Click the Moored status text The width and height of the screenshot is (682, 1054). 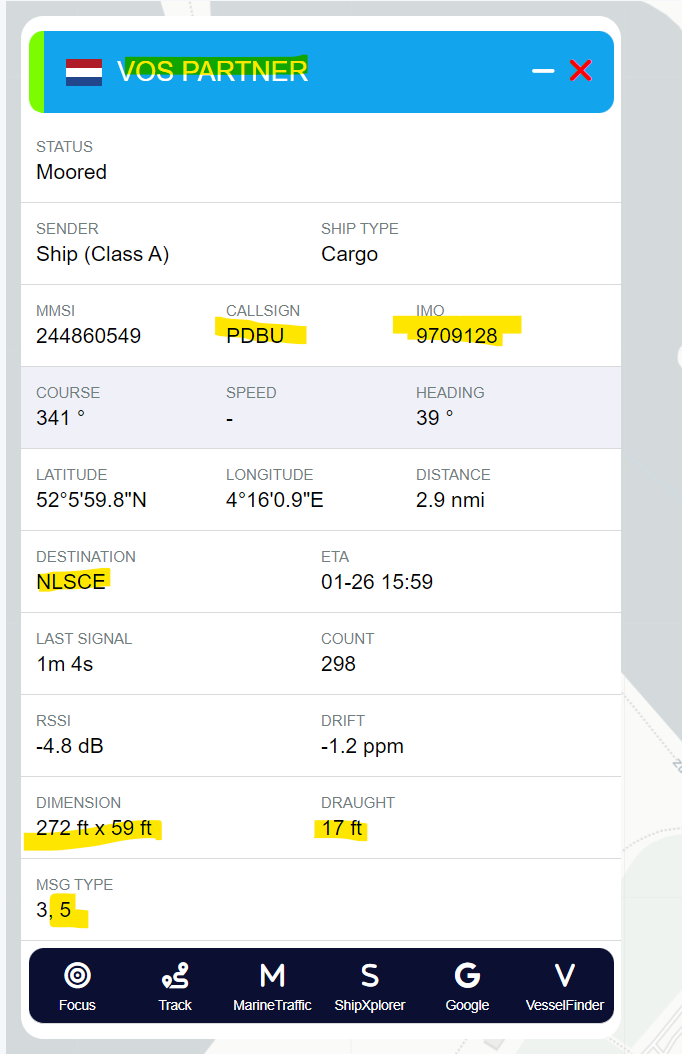(71, 171)
